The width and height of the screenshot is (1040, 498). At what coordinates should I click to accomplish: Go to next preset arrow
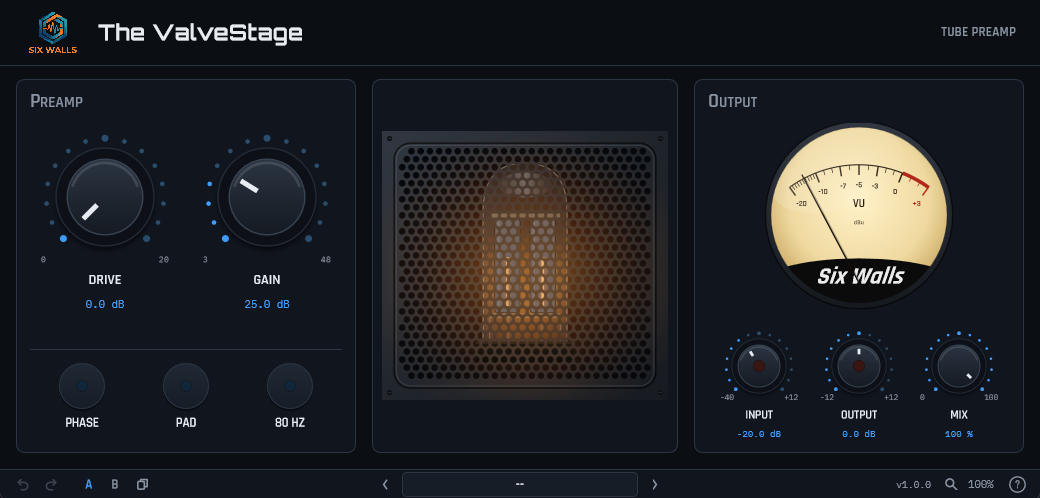(x=655, y=485)
